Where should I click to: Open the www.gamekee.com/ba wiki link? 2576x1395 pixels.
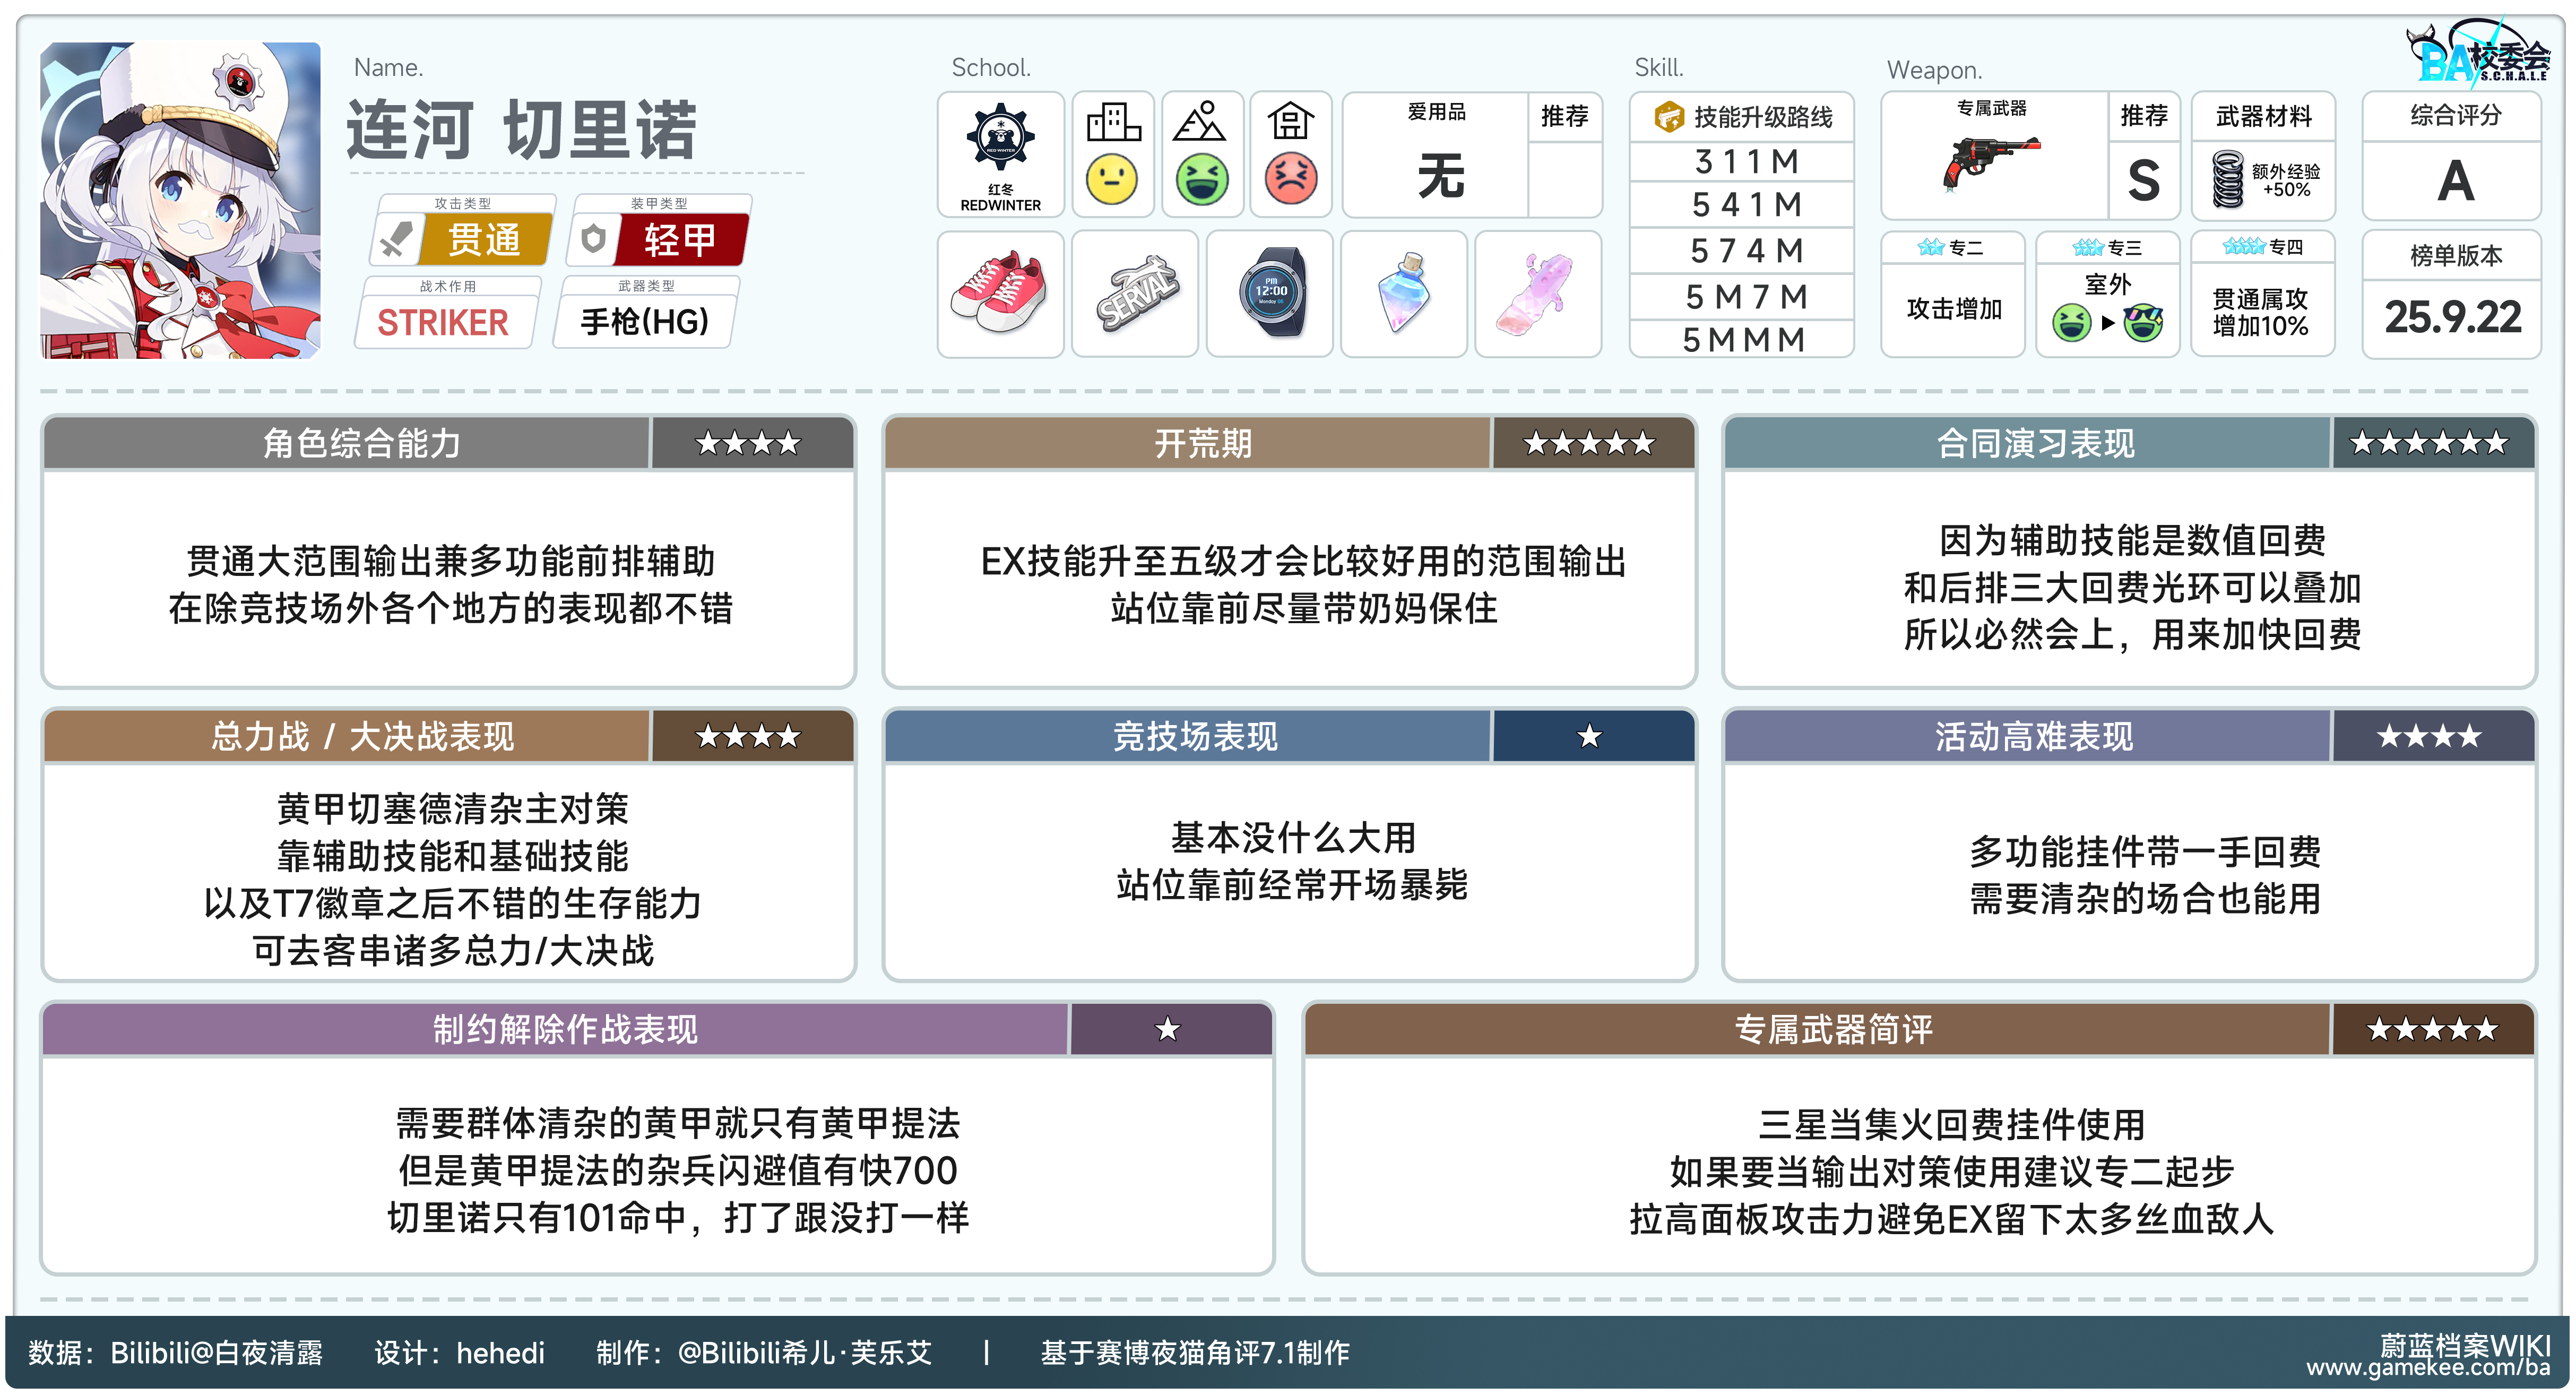click(2428, 1368)
